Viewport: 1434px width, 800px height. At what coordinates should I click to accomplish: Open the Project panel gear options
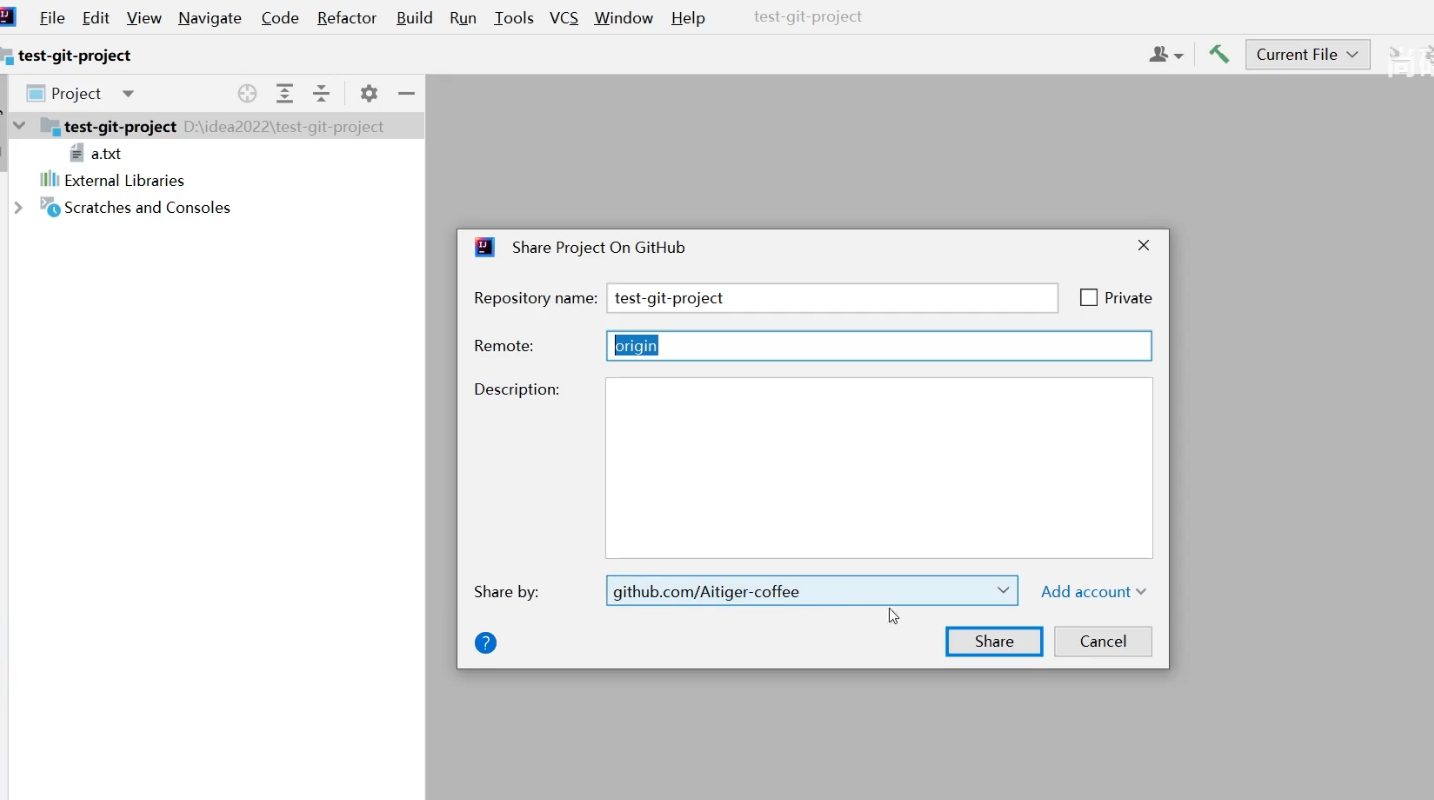369,93
